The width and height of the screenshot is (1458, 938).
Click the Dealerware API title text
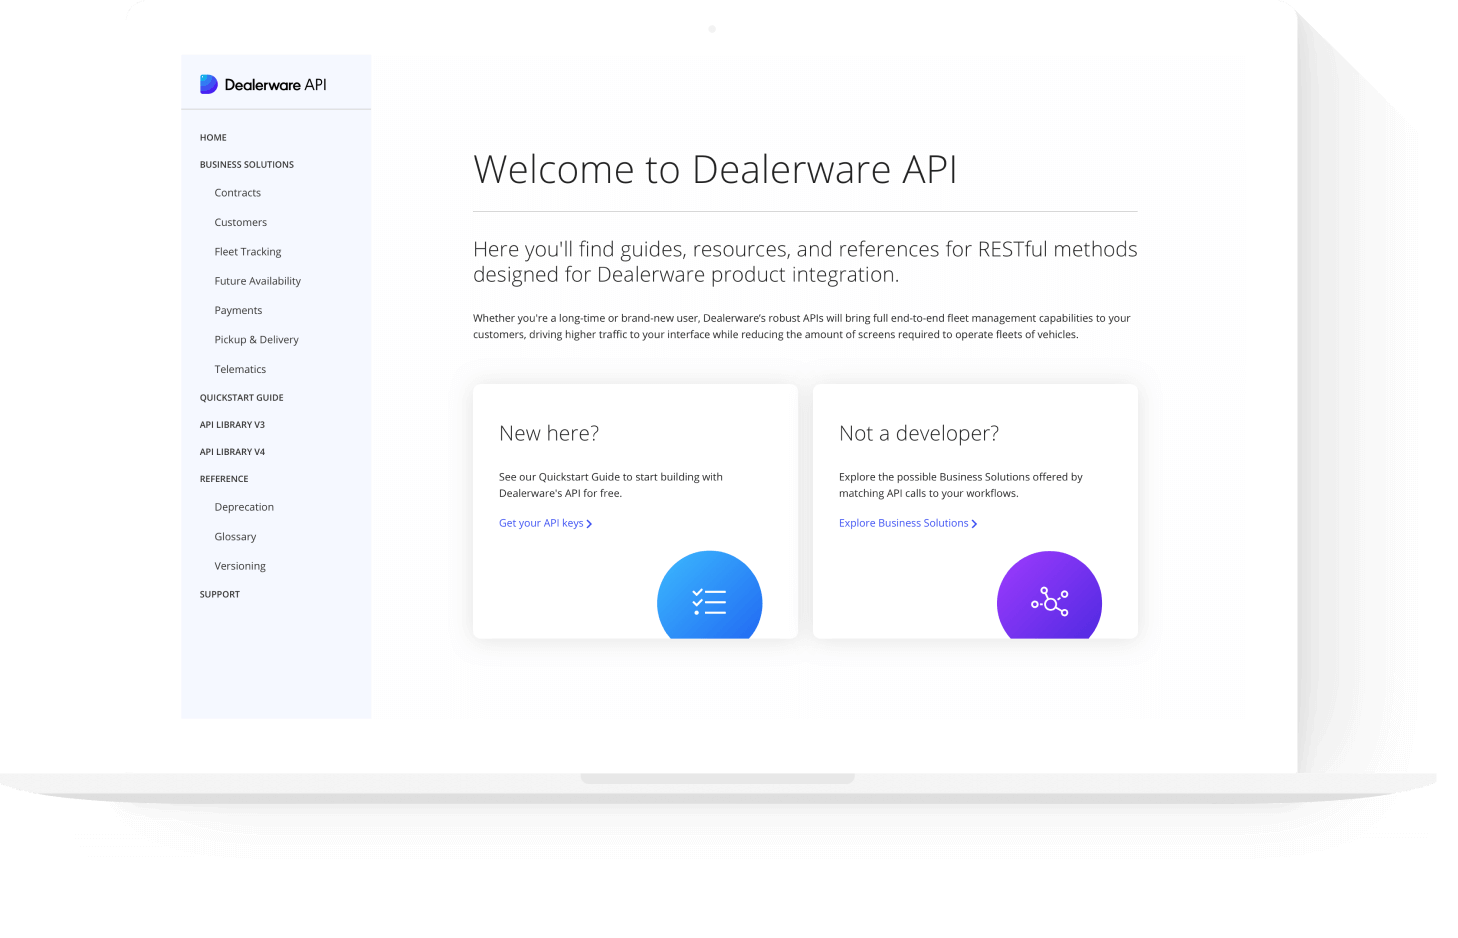[275, 85]
